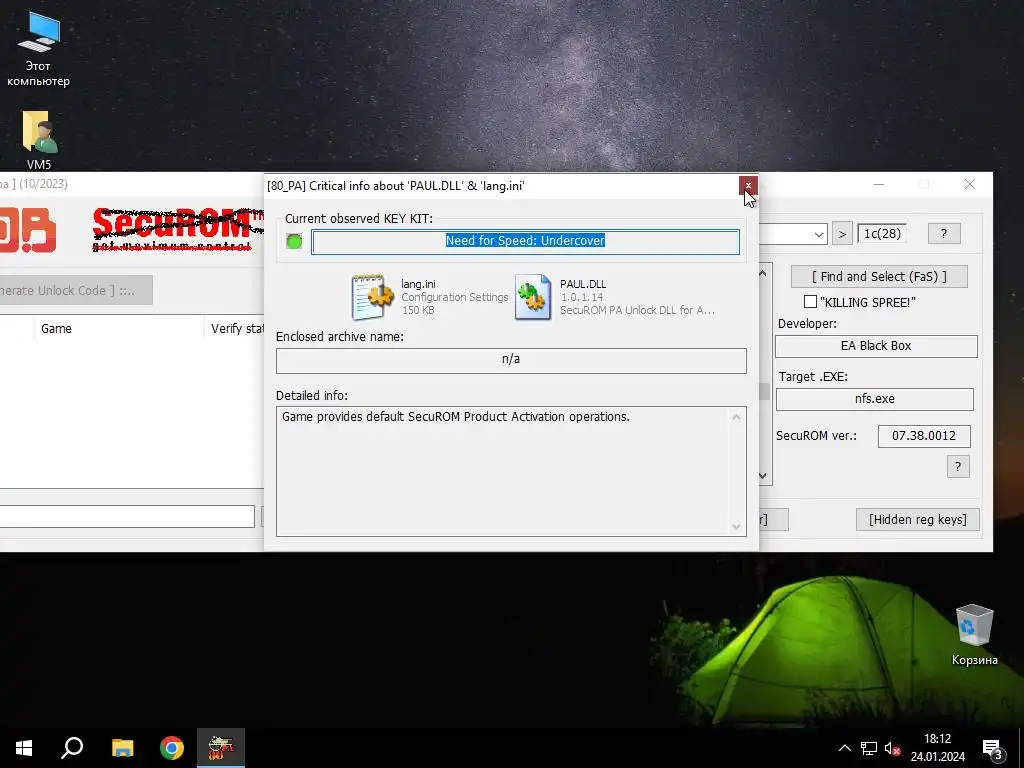Click the green status indicator

click(294, 242)
